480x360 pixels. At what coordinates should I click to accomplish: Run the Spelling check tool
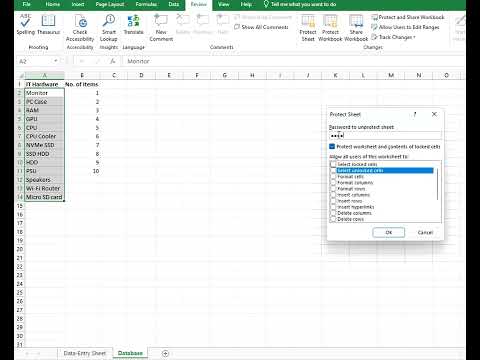click(x=26, y=24)
